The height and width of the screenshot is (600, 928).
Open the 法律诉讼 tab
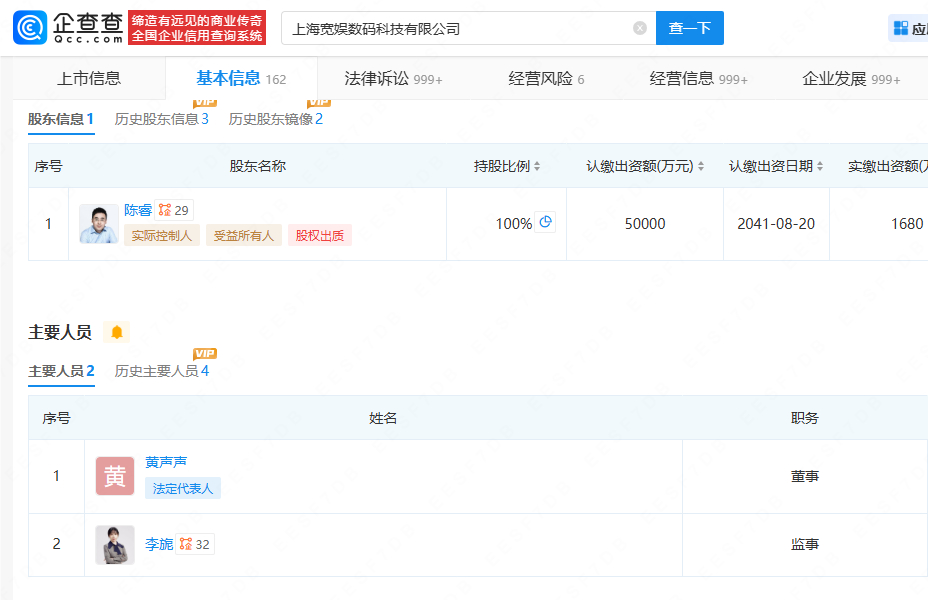[393, 78]
